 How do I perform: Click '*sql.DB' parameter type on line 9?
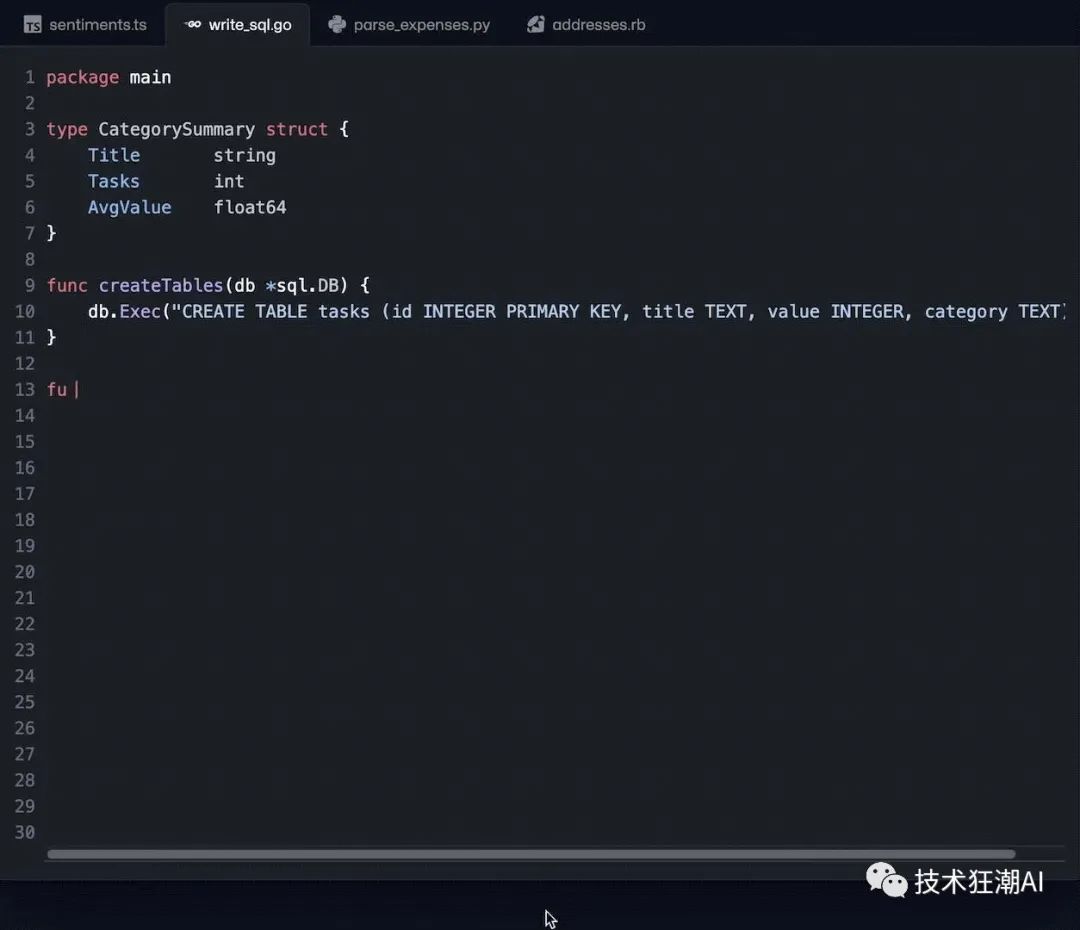[x=302, y=286]
